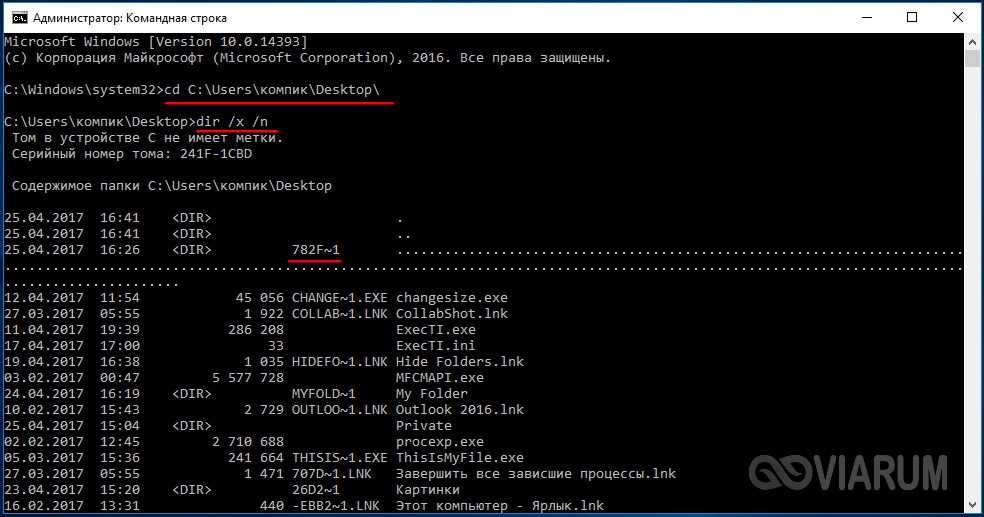This screenshot has height=517, width=984.
Task: Click 'ThisIsMyFile.exe' entry
Action: pos(460,458)
